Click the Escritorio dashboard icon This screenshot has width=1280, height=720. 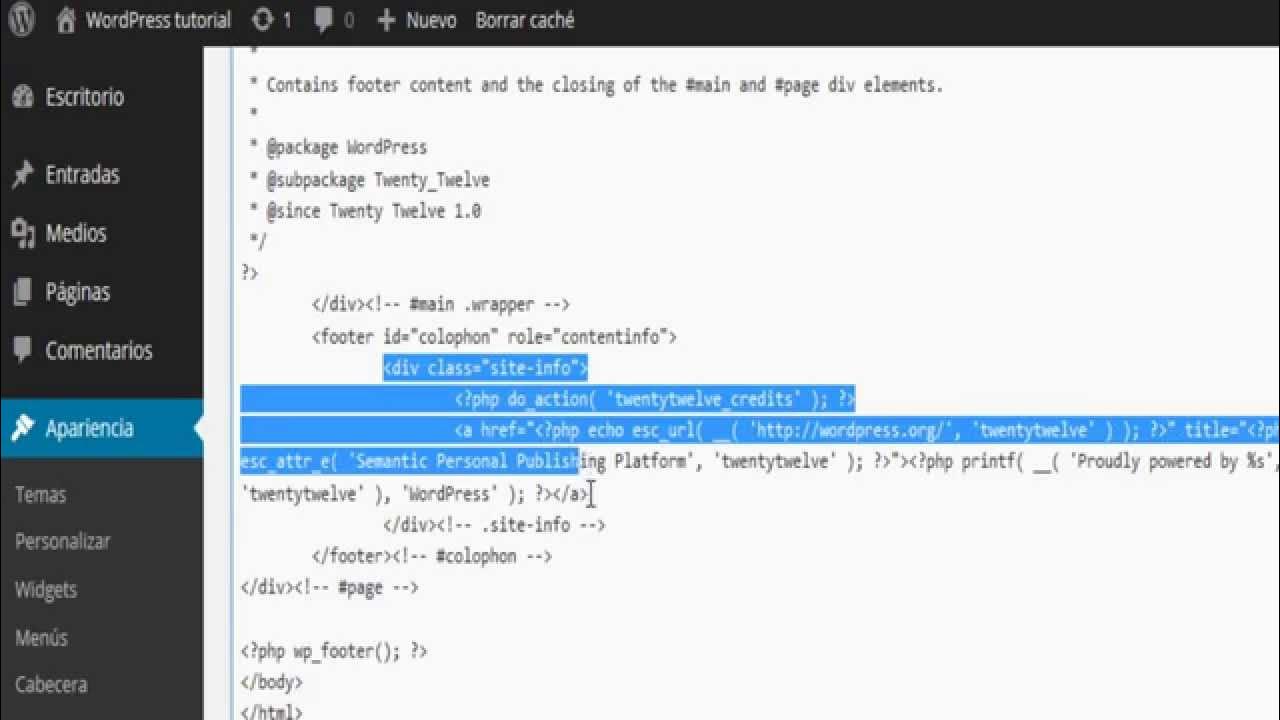23,97
